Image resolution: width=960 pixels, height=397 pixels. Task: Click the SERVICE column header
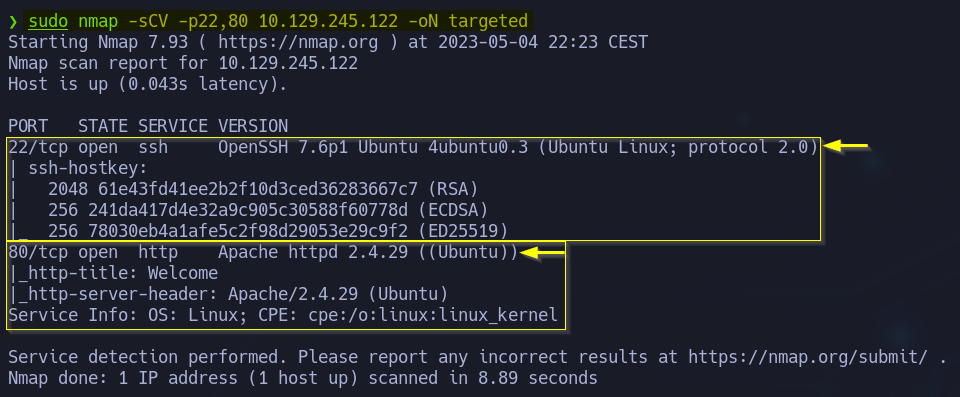(173, 126)
